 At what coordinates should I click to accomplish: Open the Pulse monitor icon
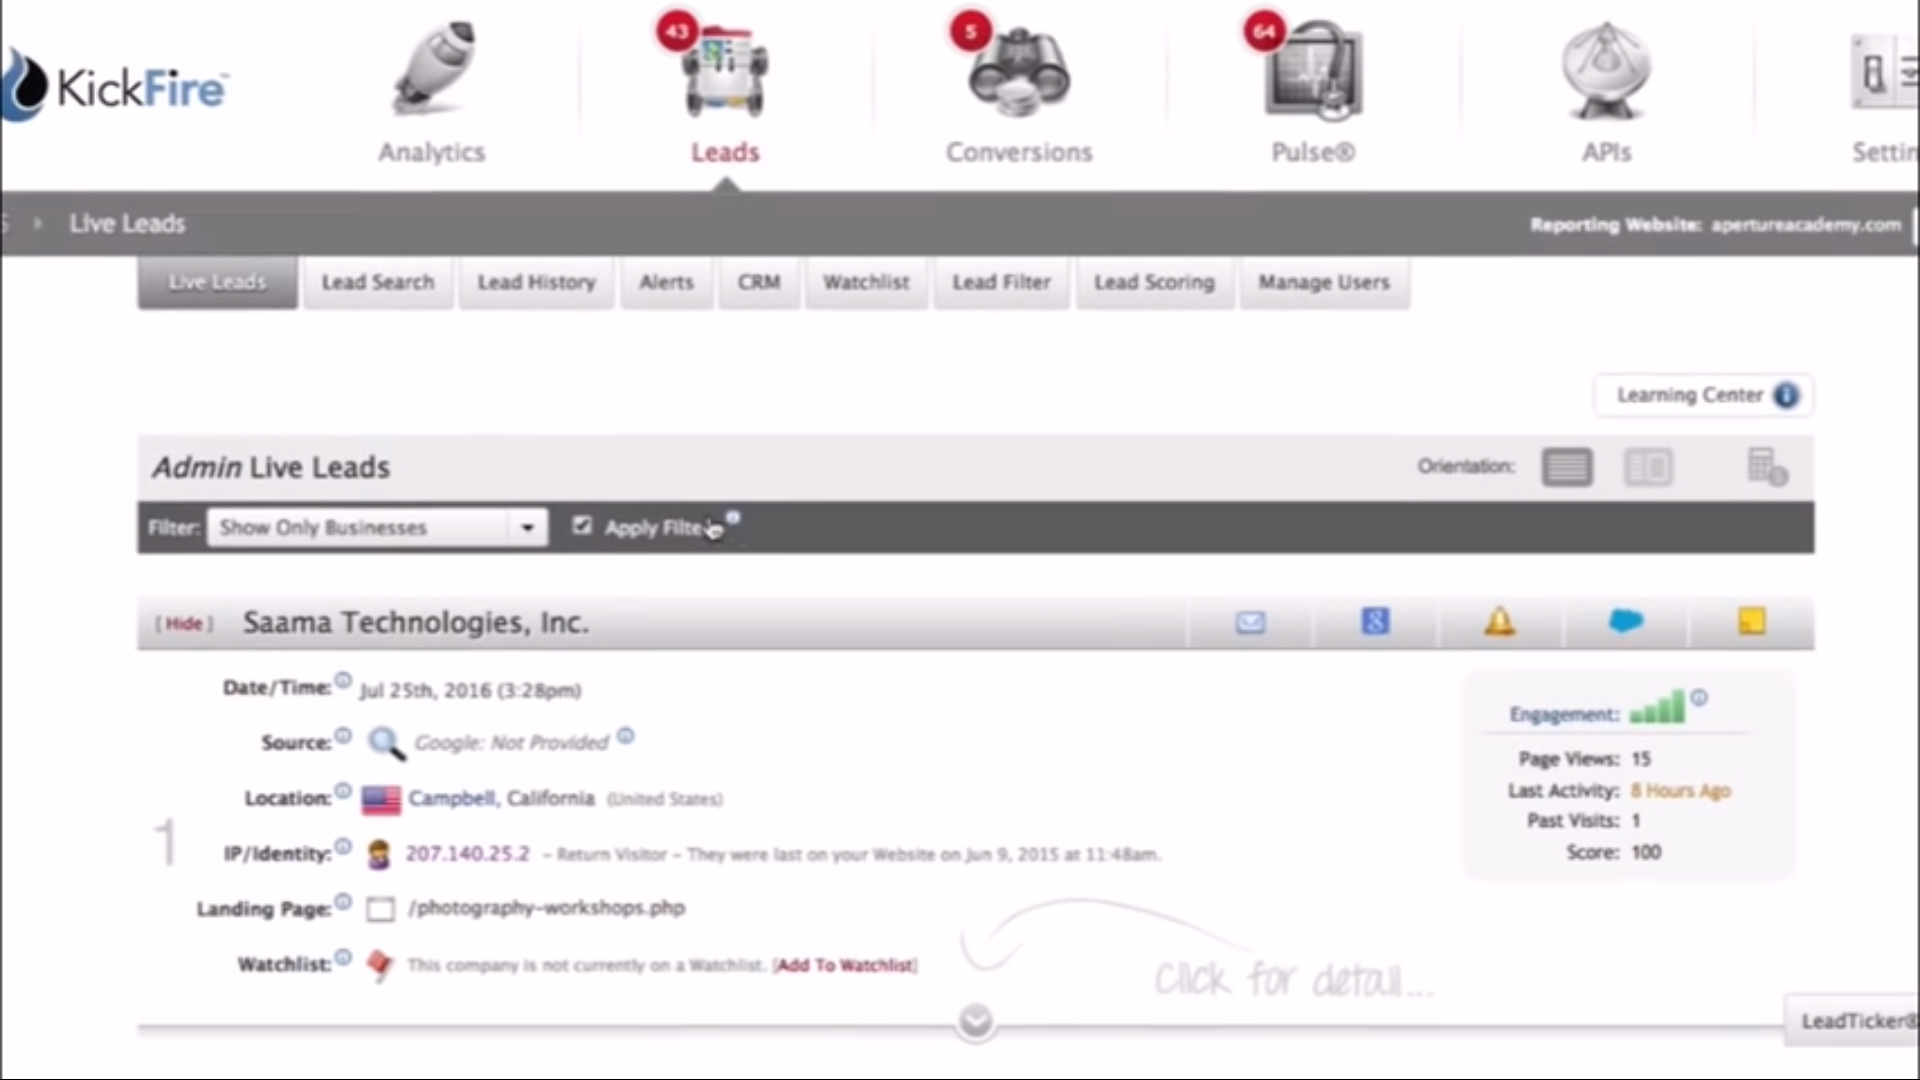[1312, 72]
